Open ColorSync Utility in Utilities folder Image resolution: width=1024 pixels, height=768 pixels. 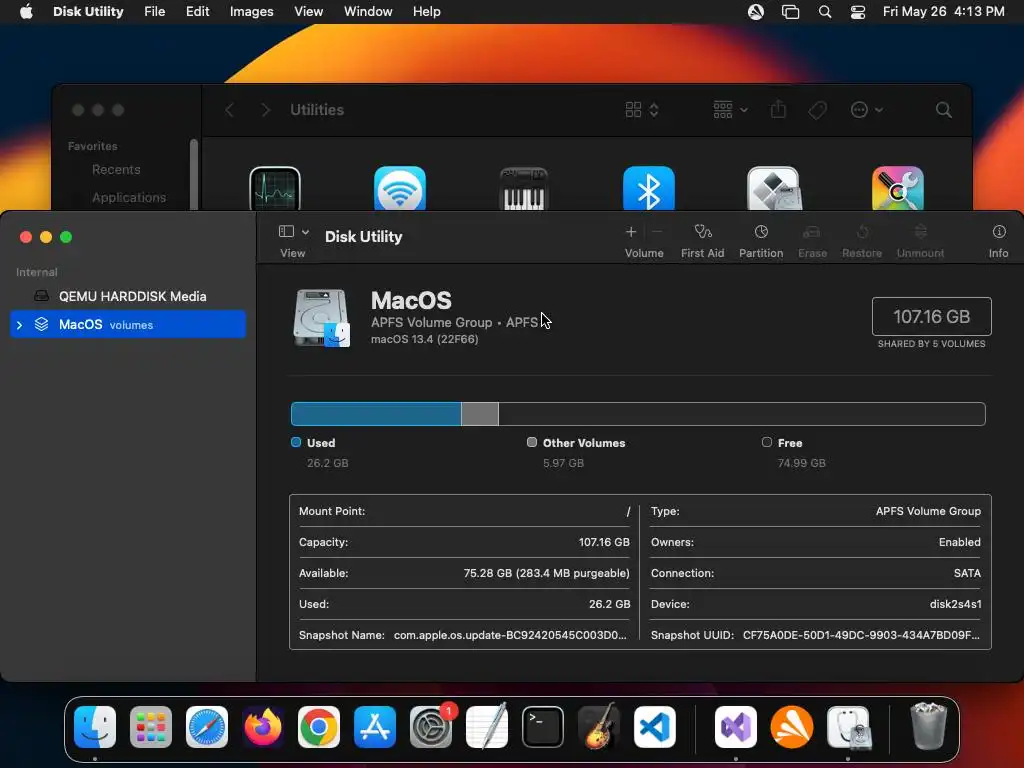click(897, 189)
